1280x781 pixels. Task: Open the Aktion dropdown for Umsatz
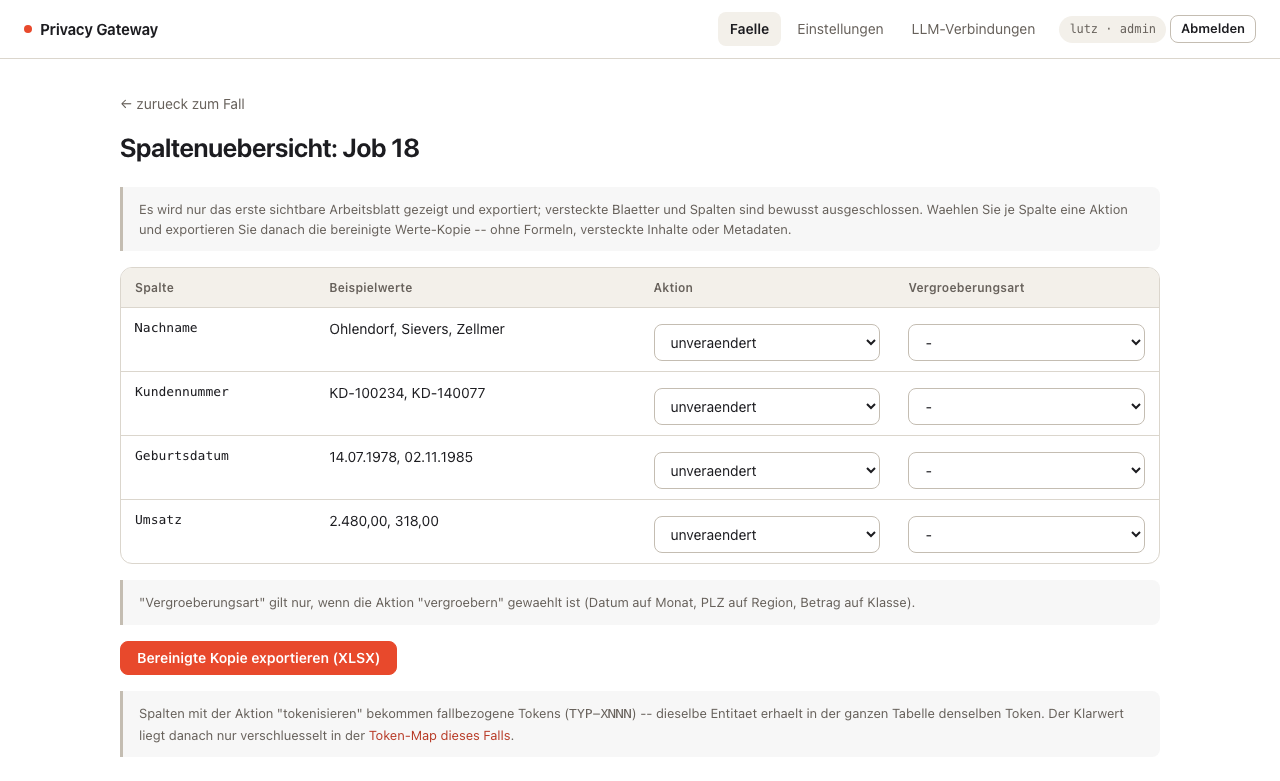click(x=767, y=534)
